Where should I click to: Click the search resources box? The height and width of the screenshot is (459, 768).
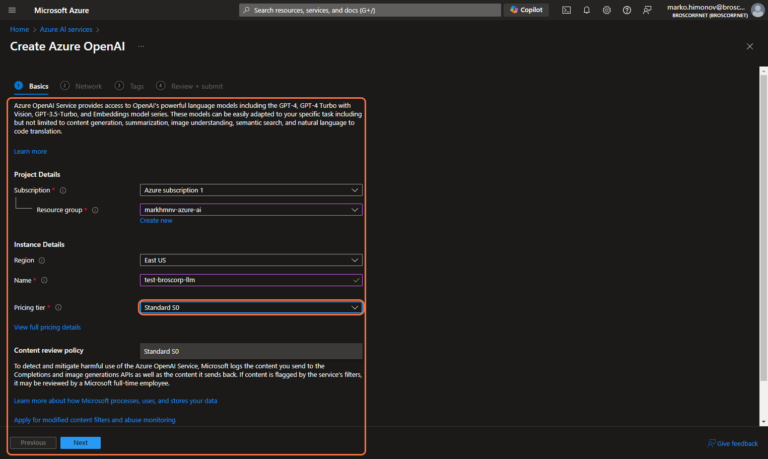coord(370,10)
